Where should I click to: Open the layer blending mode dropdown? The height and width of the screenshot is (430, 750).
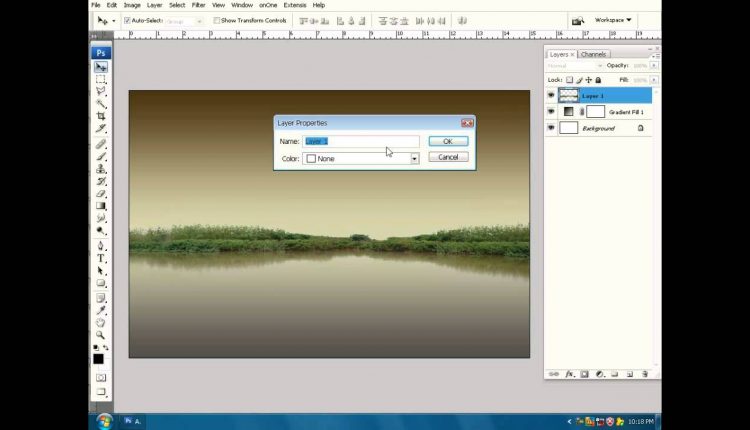(574, 66)
